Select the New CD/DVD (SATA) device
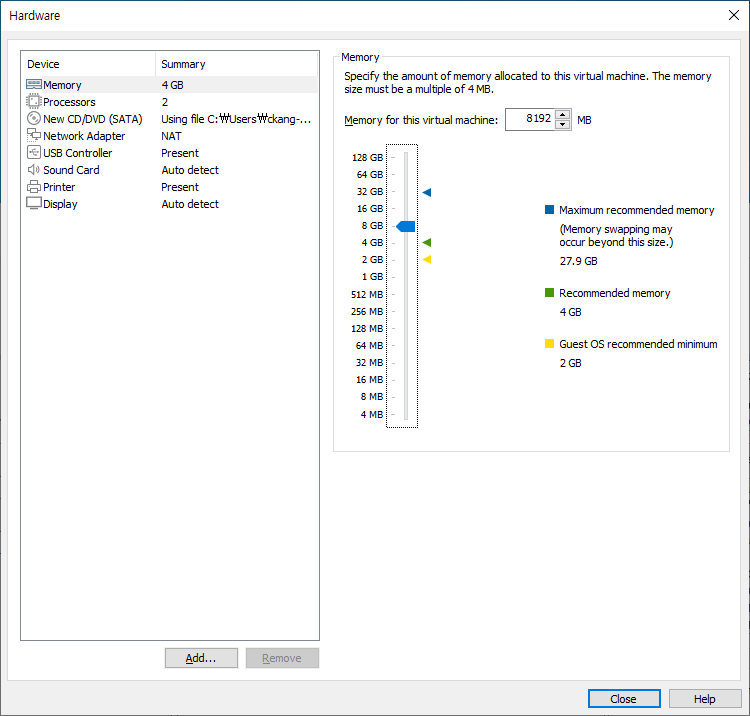Image resolution: width=750 pixels, height=716 pixels. point(171,119)
